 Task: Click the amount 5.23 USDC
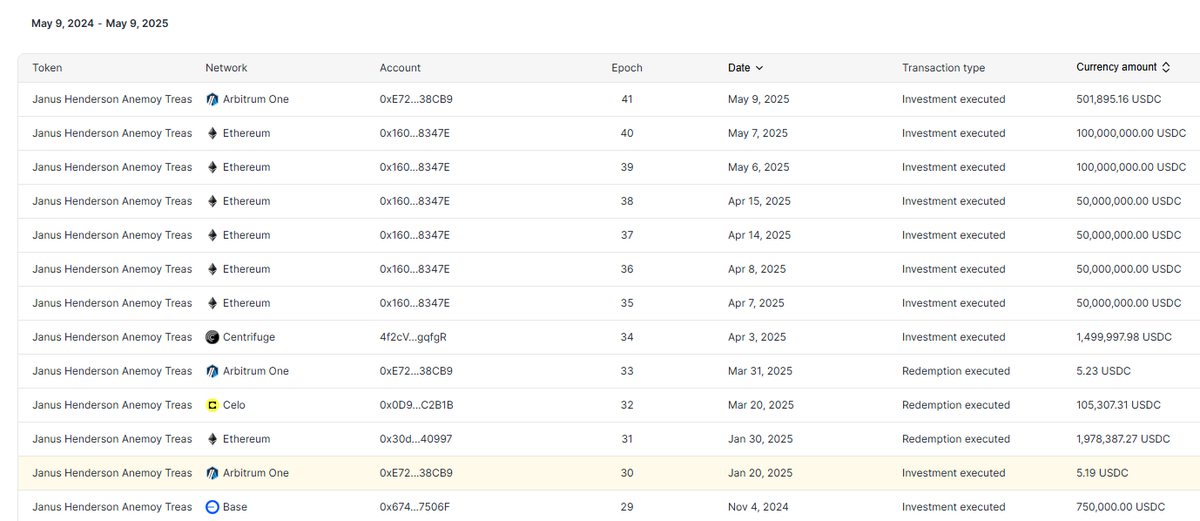pos(1103,372)
